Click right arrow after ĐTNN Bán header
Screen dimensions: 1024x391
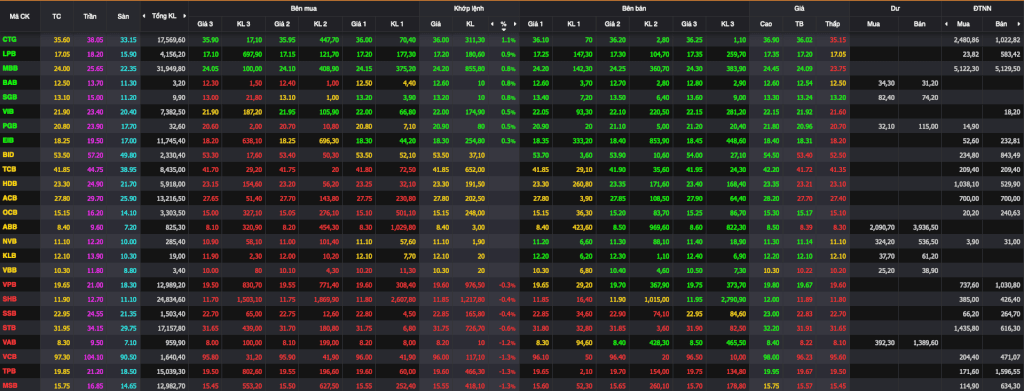(1020, 24)
